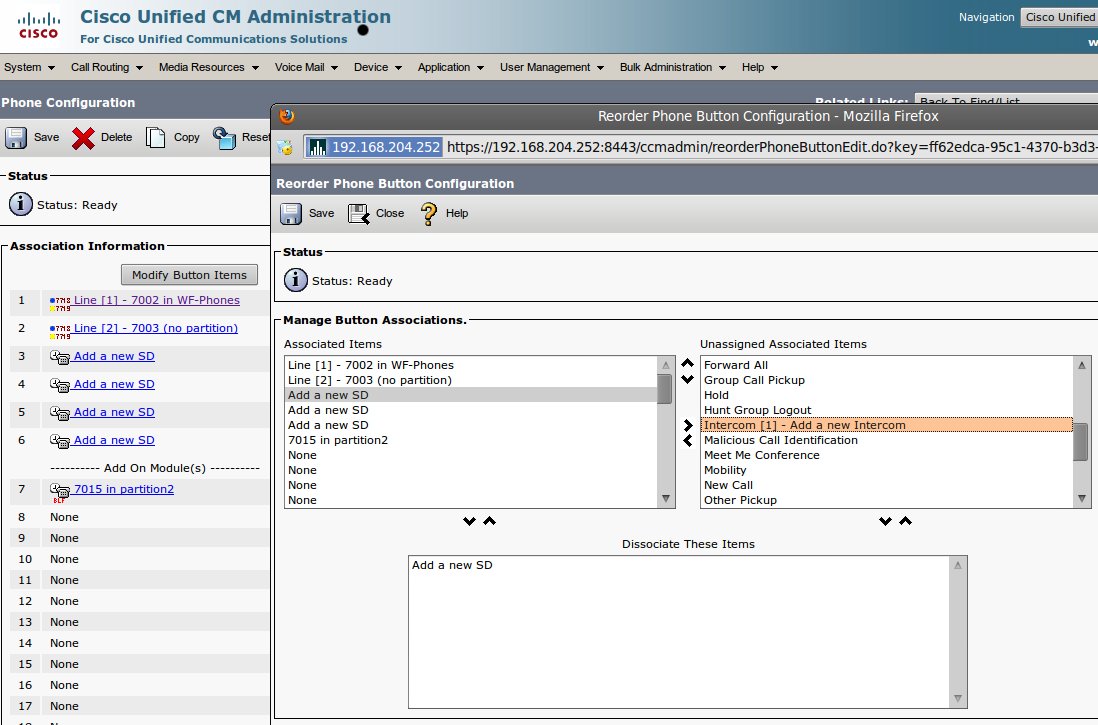Click Add a new SD link on row 5
The width and height of the screenshot is (1098, 725).
tap(114, 413)
